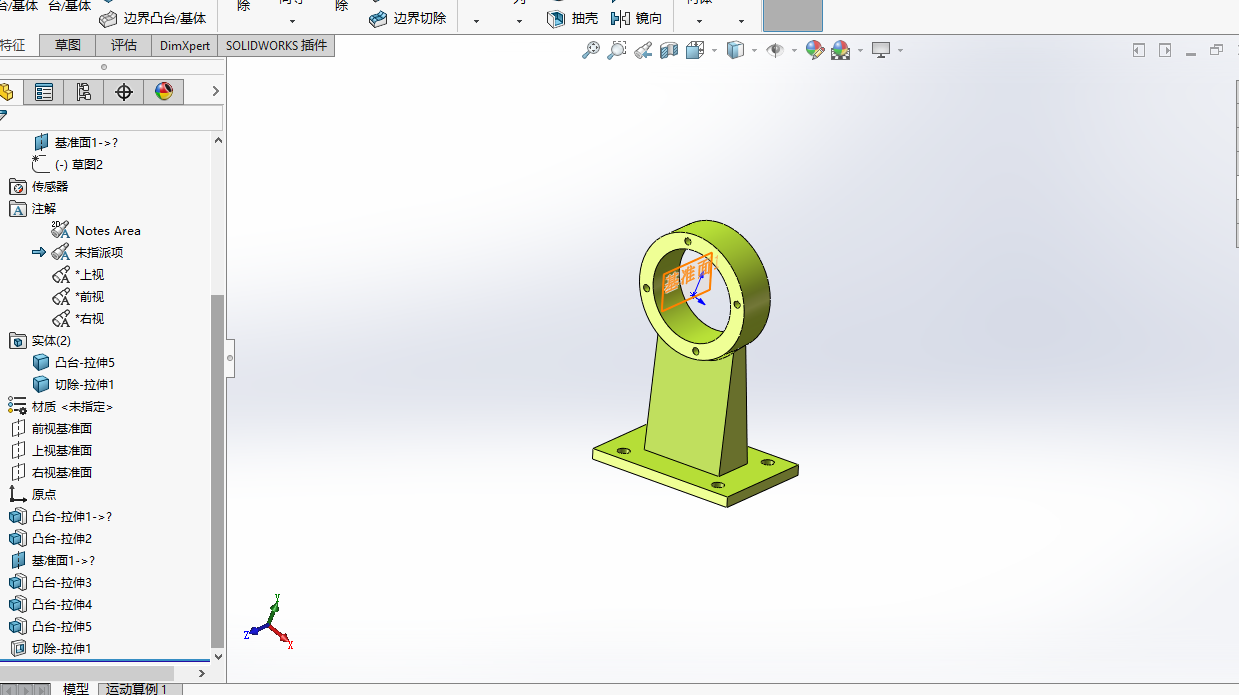This screenshot has height=695, width=1239.
Task: Click the Apply Scene icon
Action: 840,50
